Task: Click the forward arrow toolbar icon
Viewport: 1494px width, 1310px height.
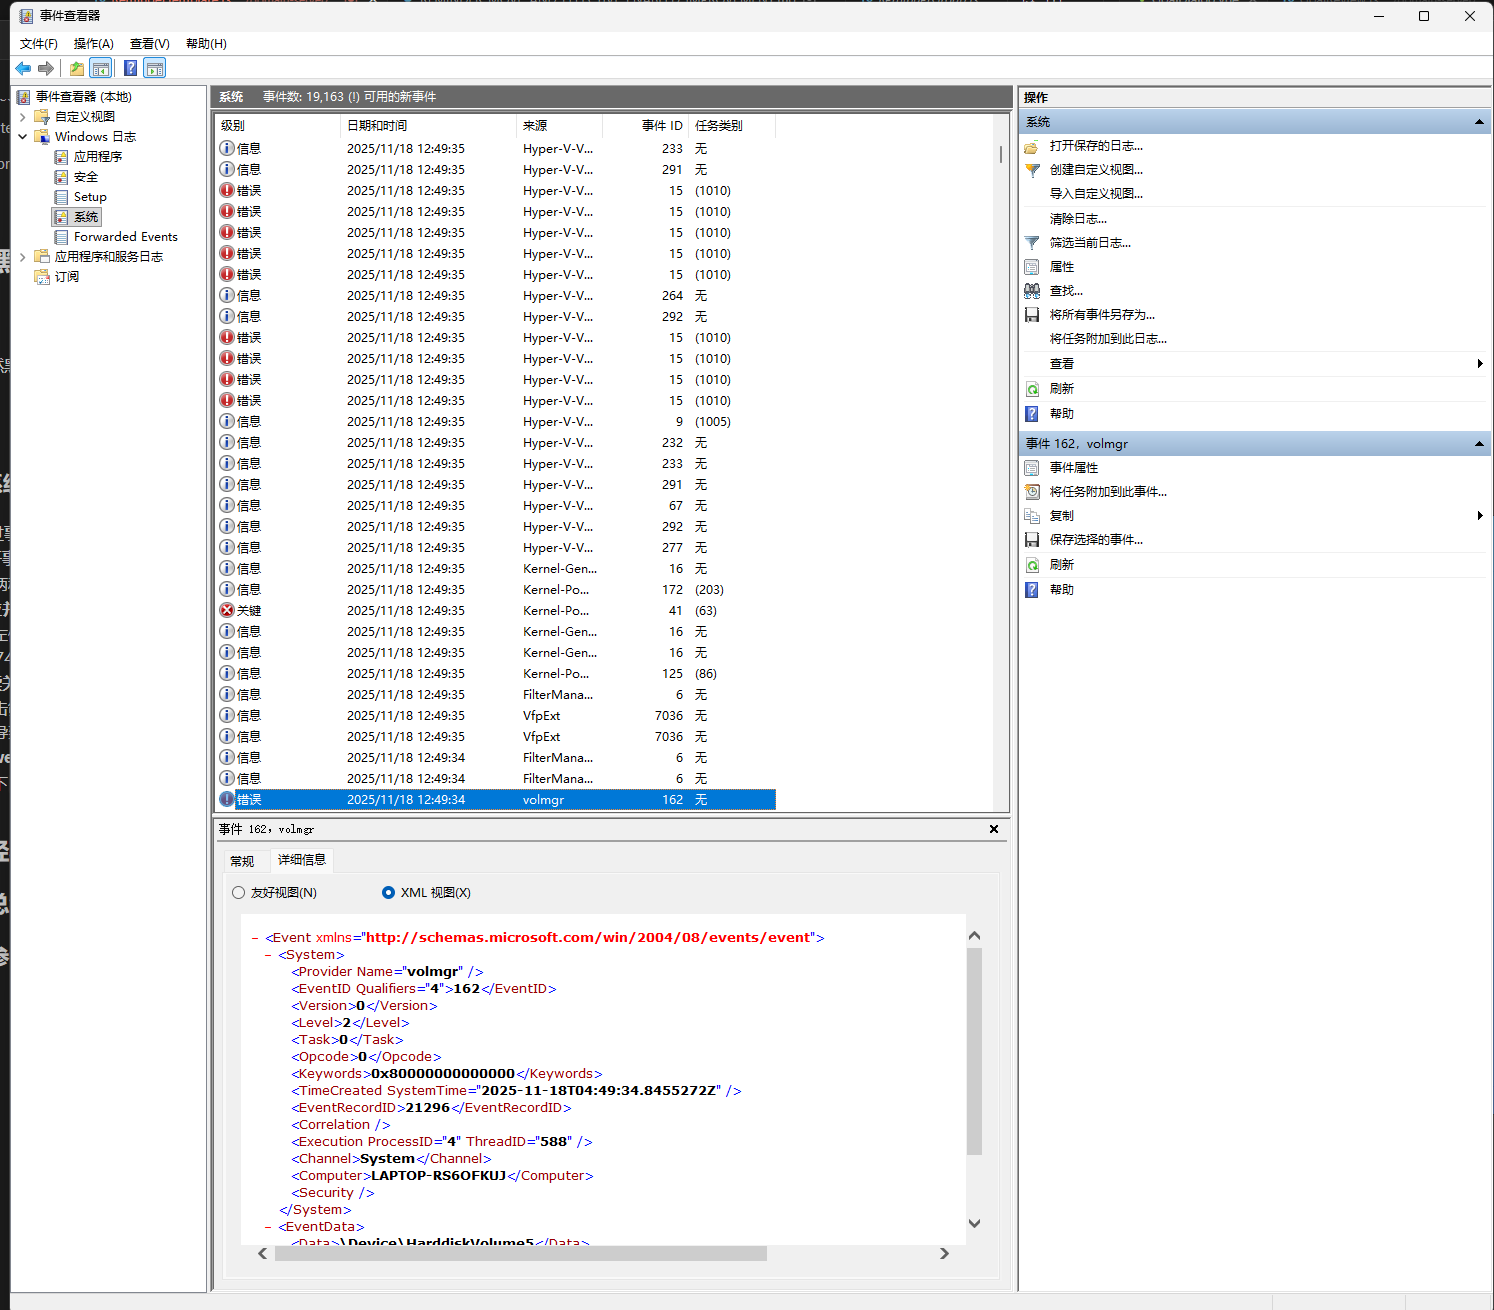Action: point(46,68)
